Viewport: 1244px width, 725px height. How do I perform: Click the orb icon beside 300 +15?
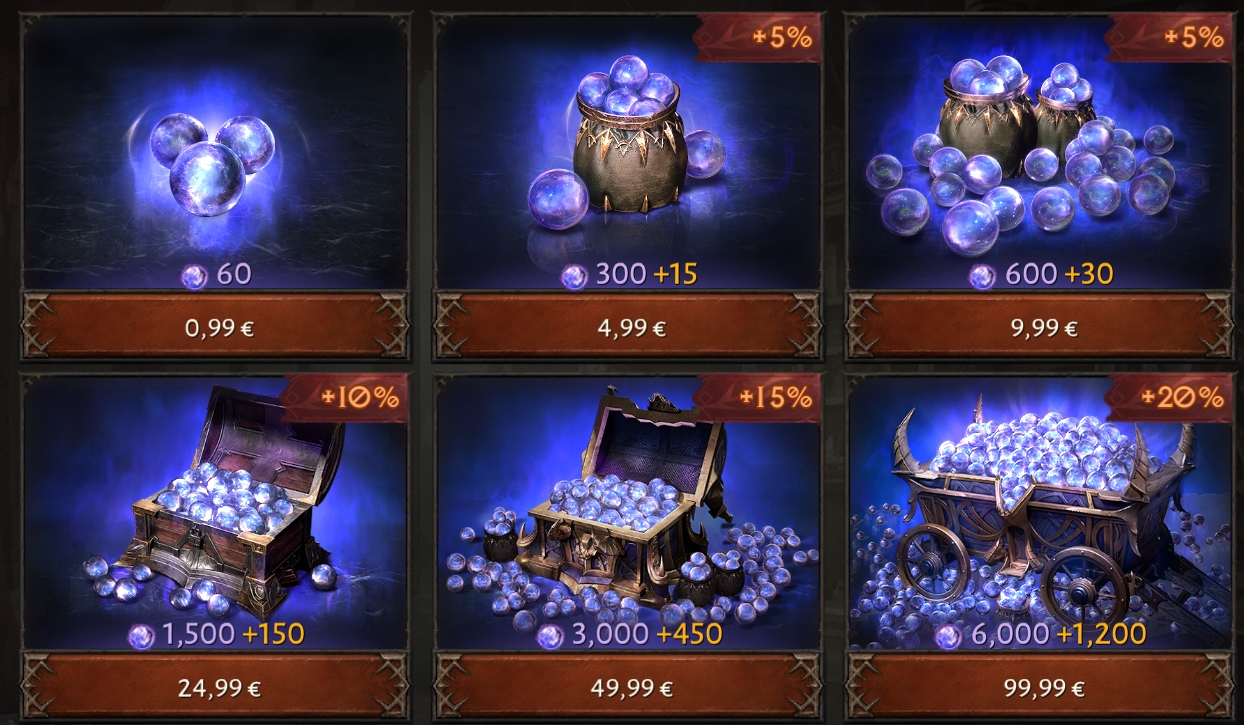(574, 275)
